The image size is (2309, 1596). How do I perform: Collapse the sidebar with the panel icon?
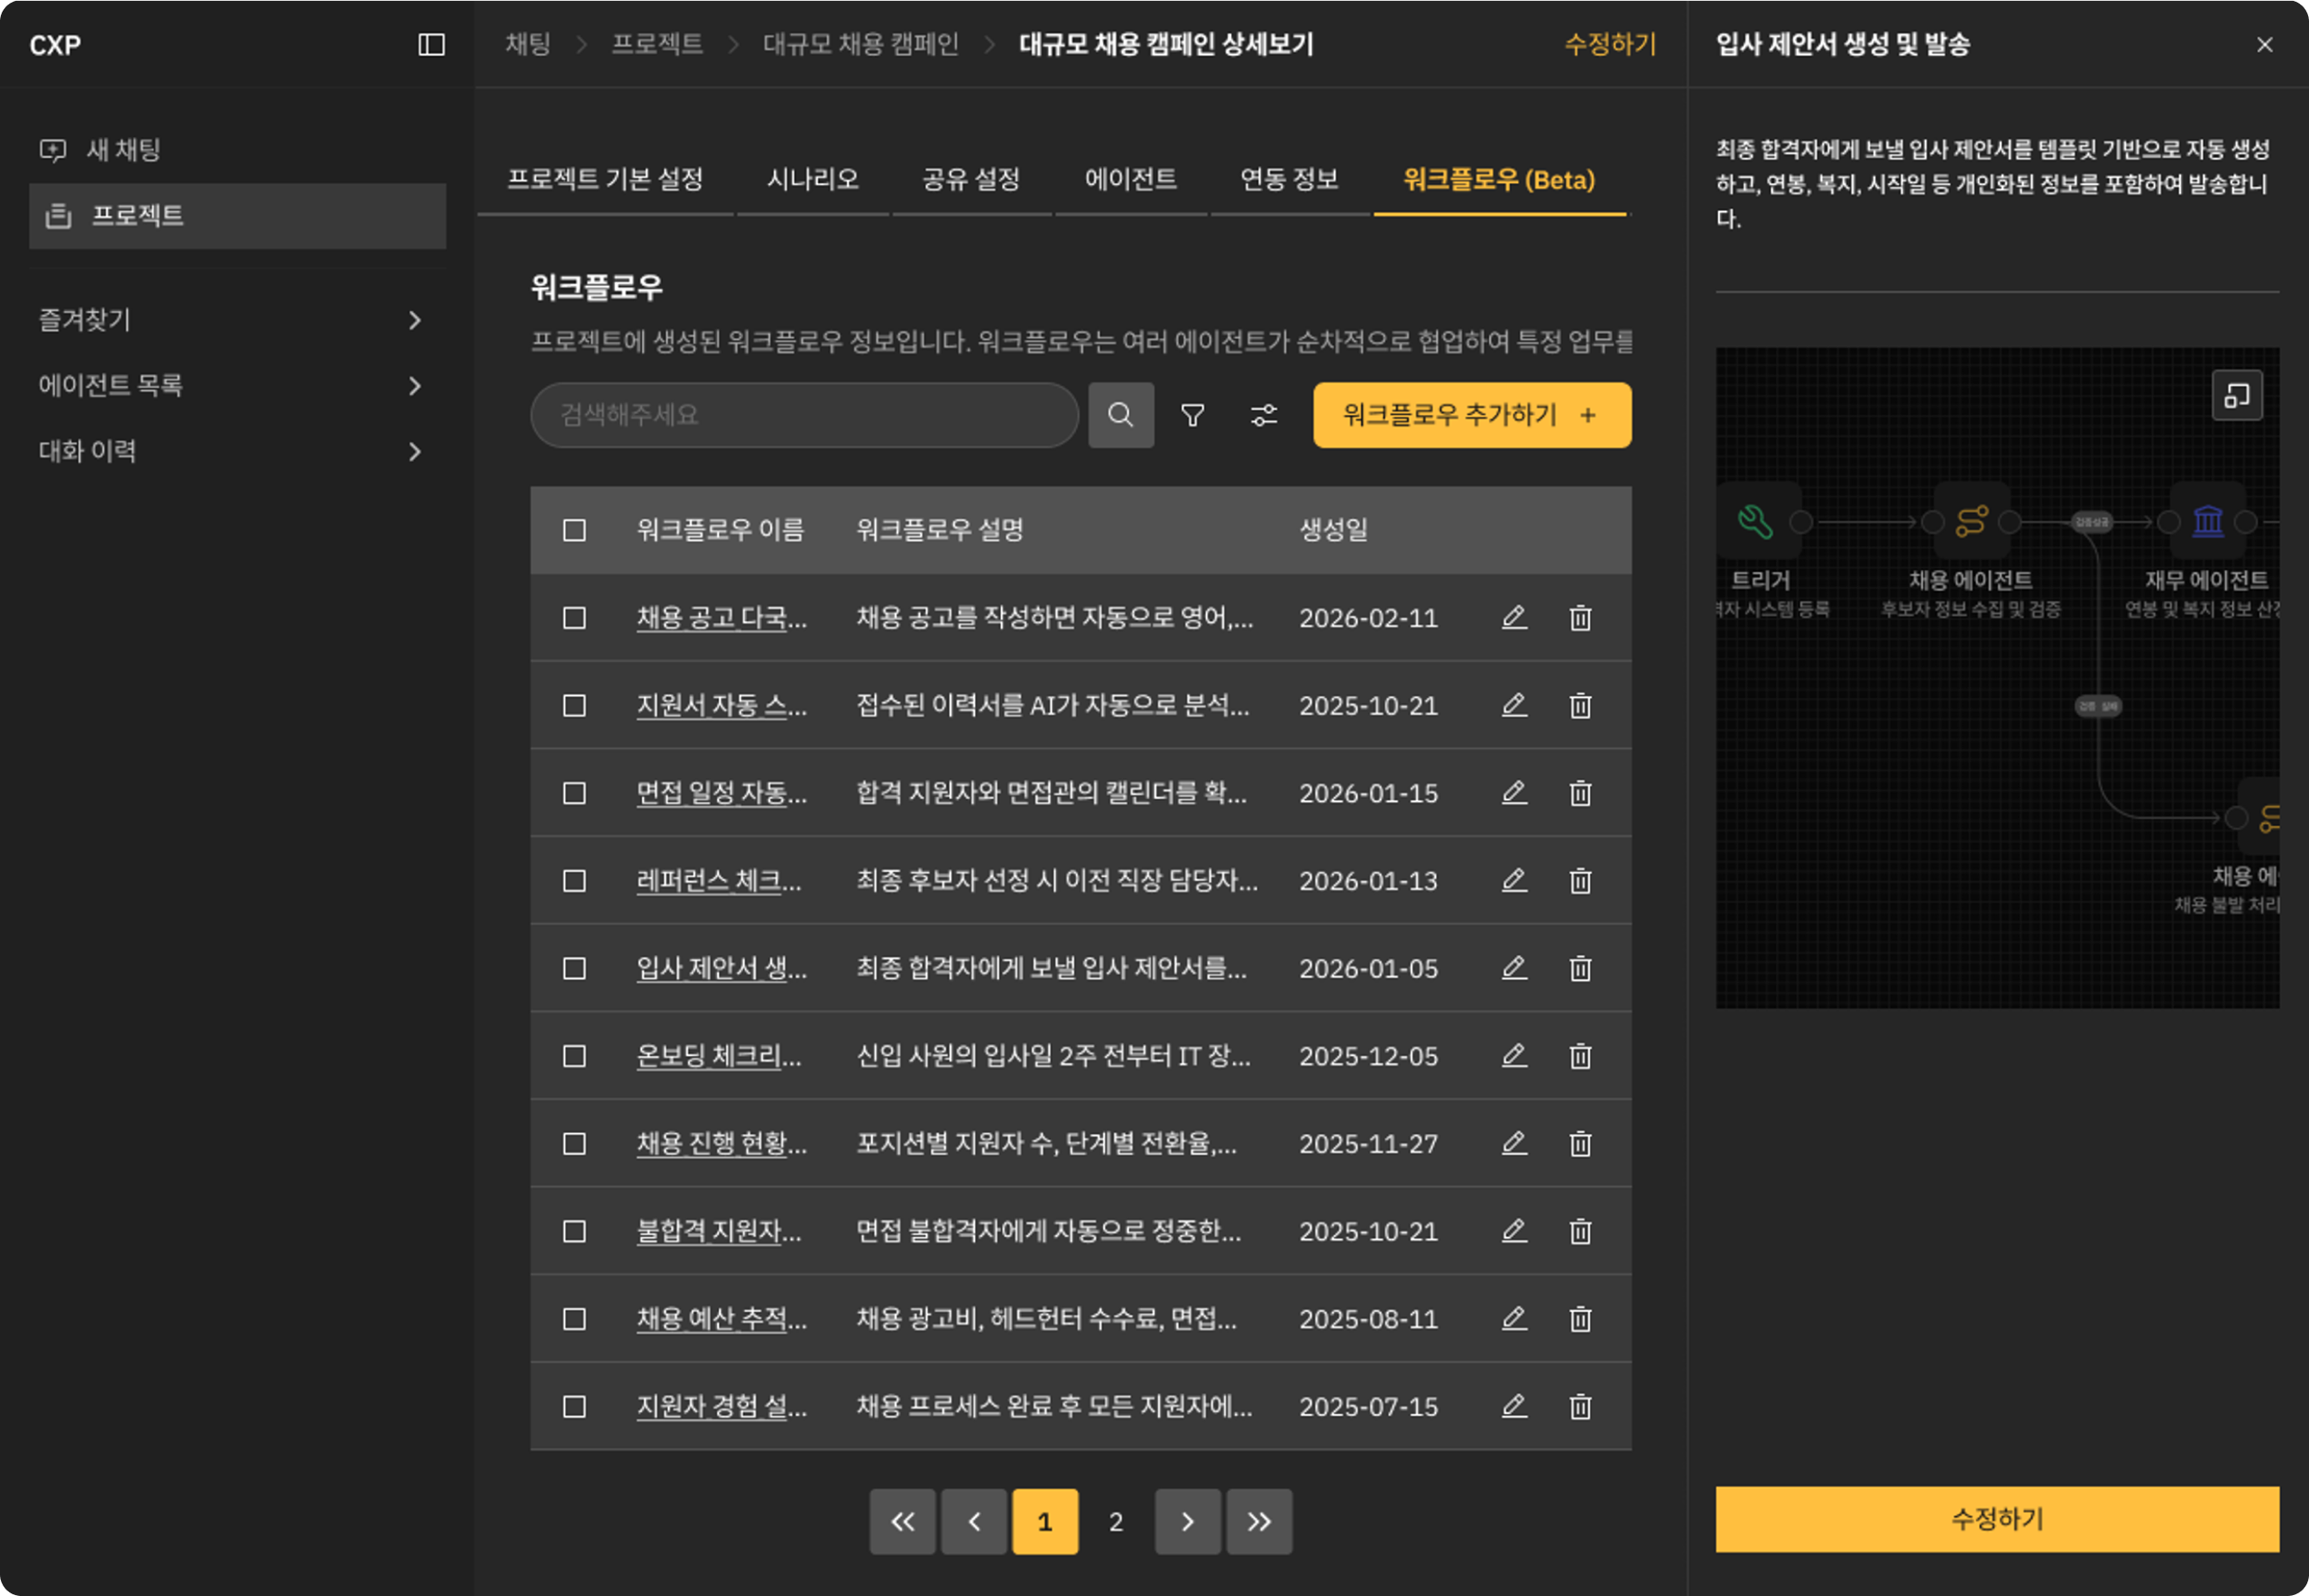point(431,45)
